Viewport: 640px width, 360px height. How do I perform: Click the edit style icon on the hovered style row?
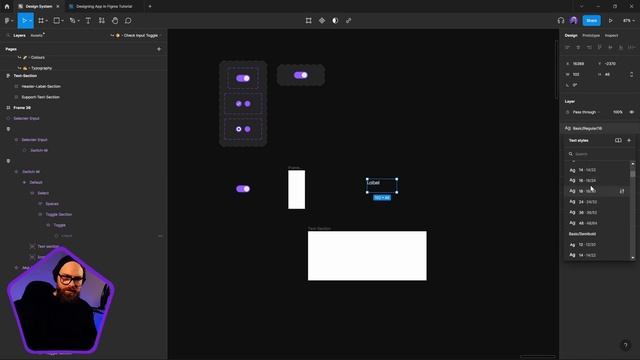(622, 191)
